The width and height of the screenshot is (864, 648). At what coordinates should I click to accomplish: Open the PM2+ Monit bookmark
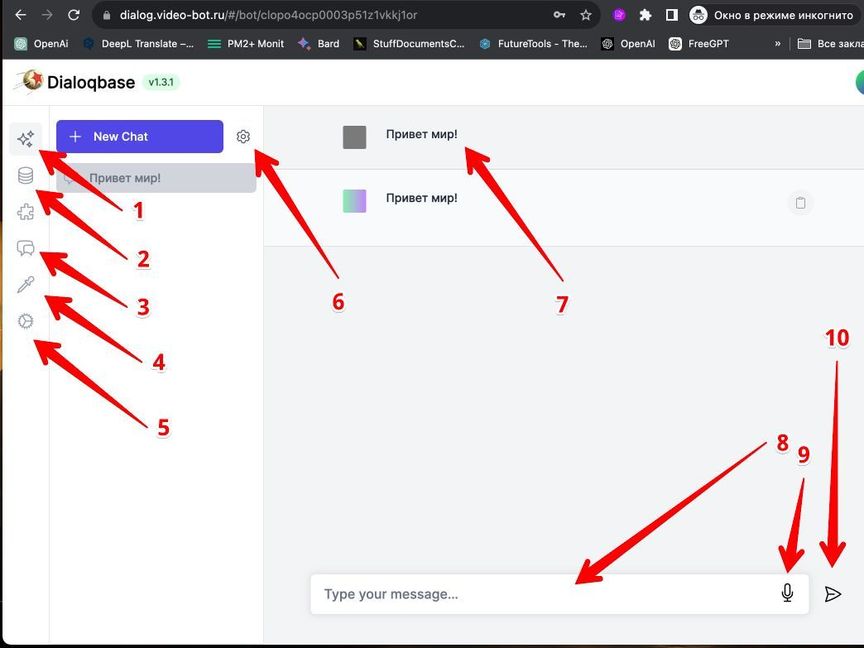coord(246,44)
